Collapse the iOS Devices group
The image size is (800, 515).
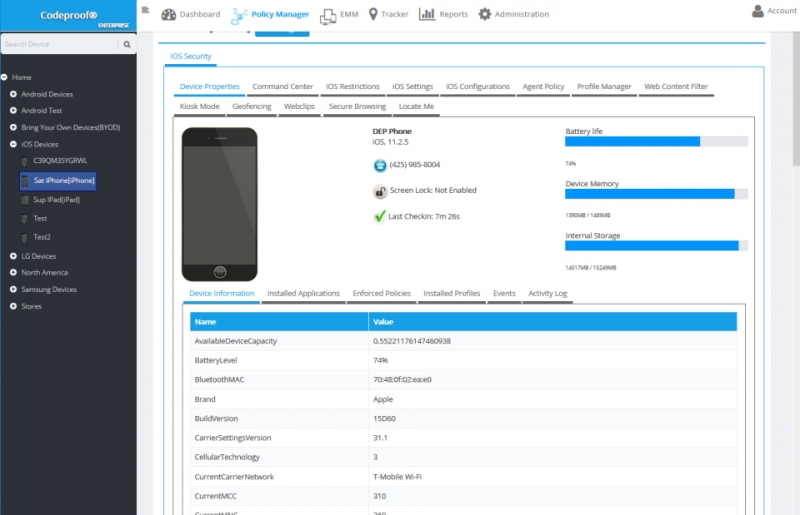[x=13, y=144]
